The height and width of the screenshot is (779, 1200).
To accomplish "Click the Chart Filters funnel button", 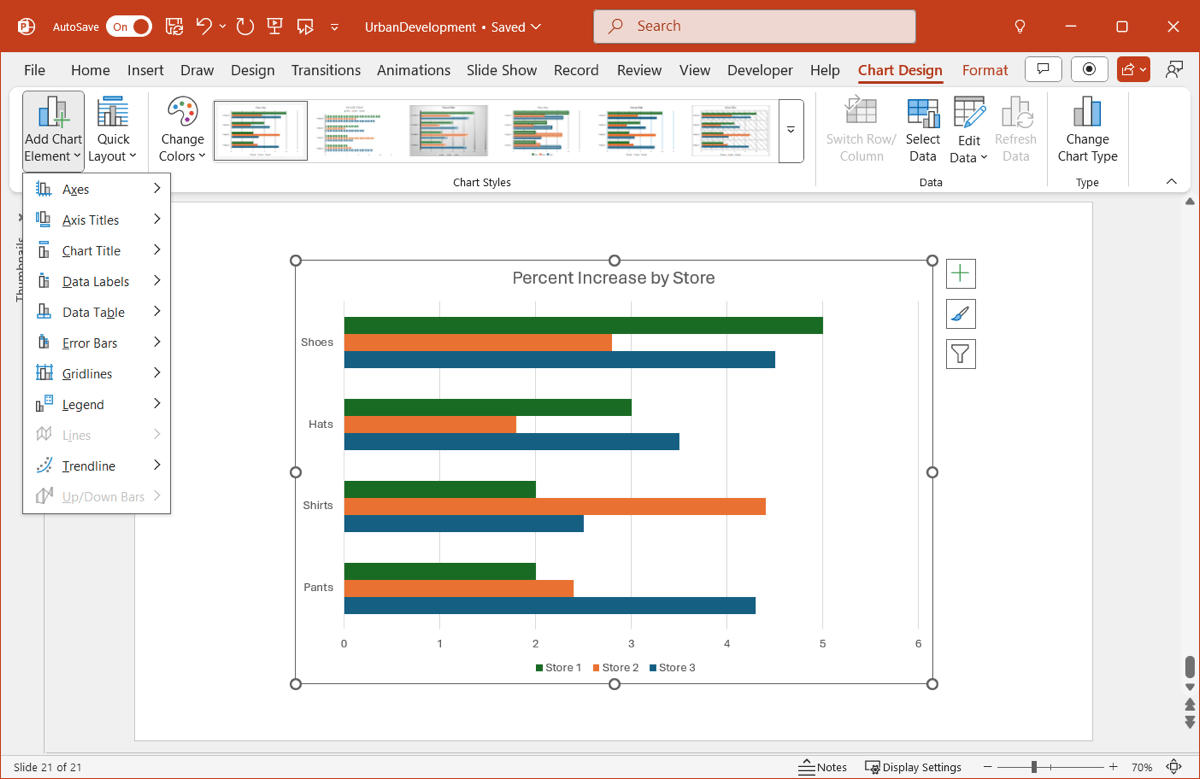I will (961, 354).
